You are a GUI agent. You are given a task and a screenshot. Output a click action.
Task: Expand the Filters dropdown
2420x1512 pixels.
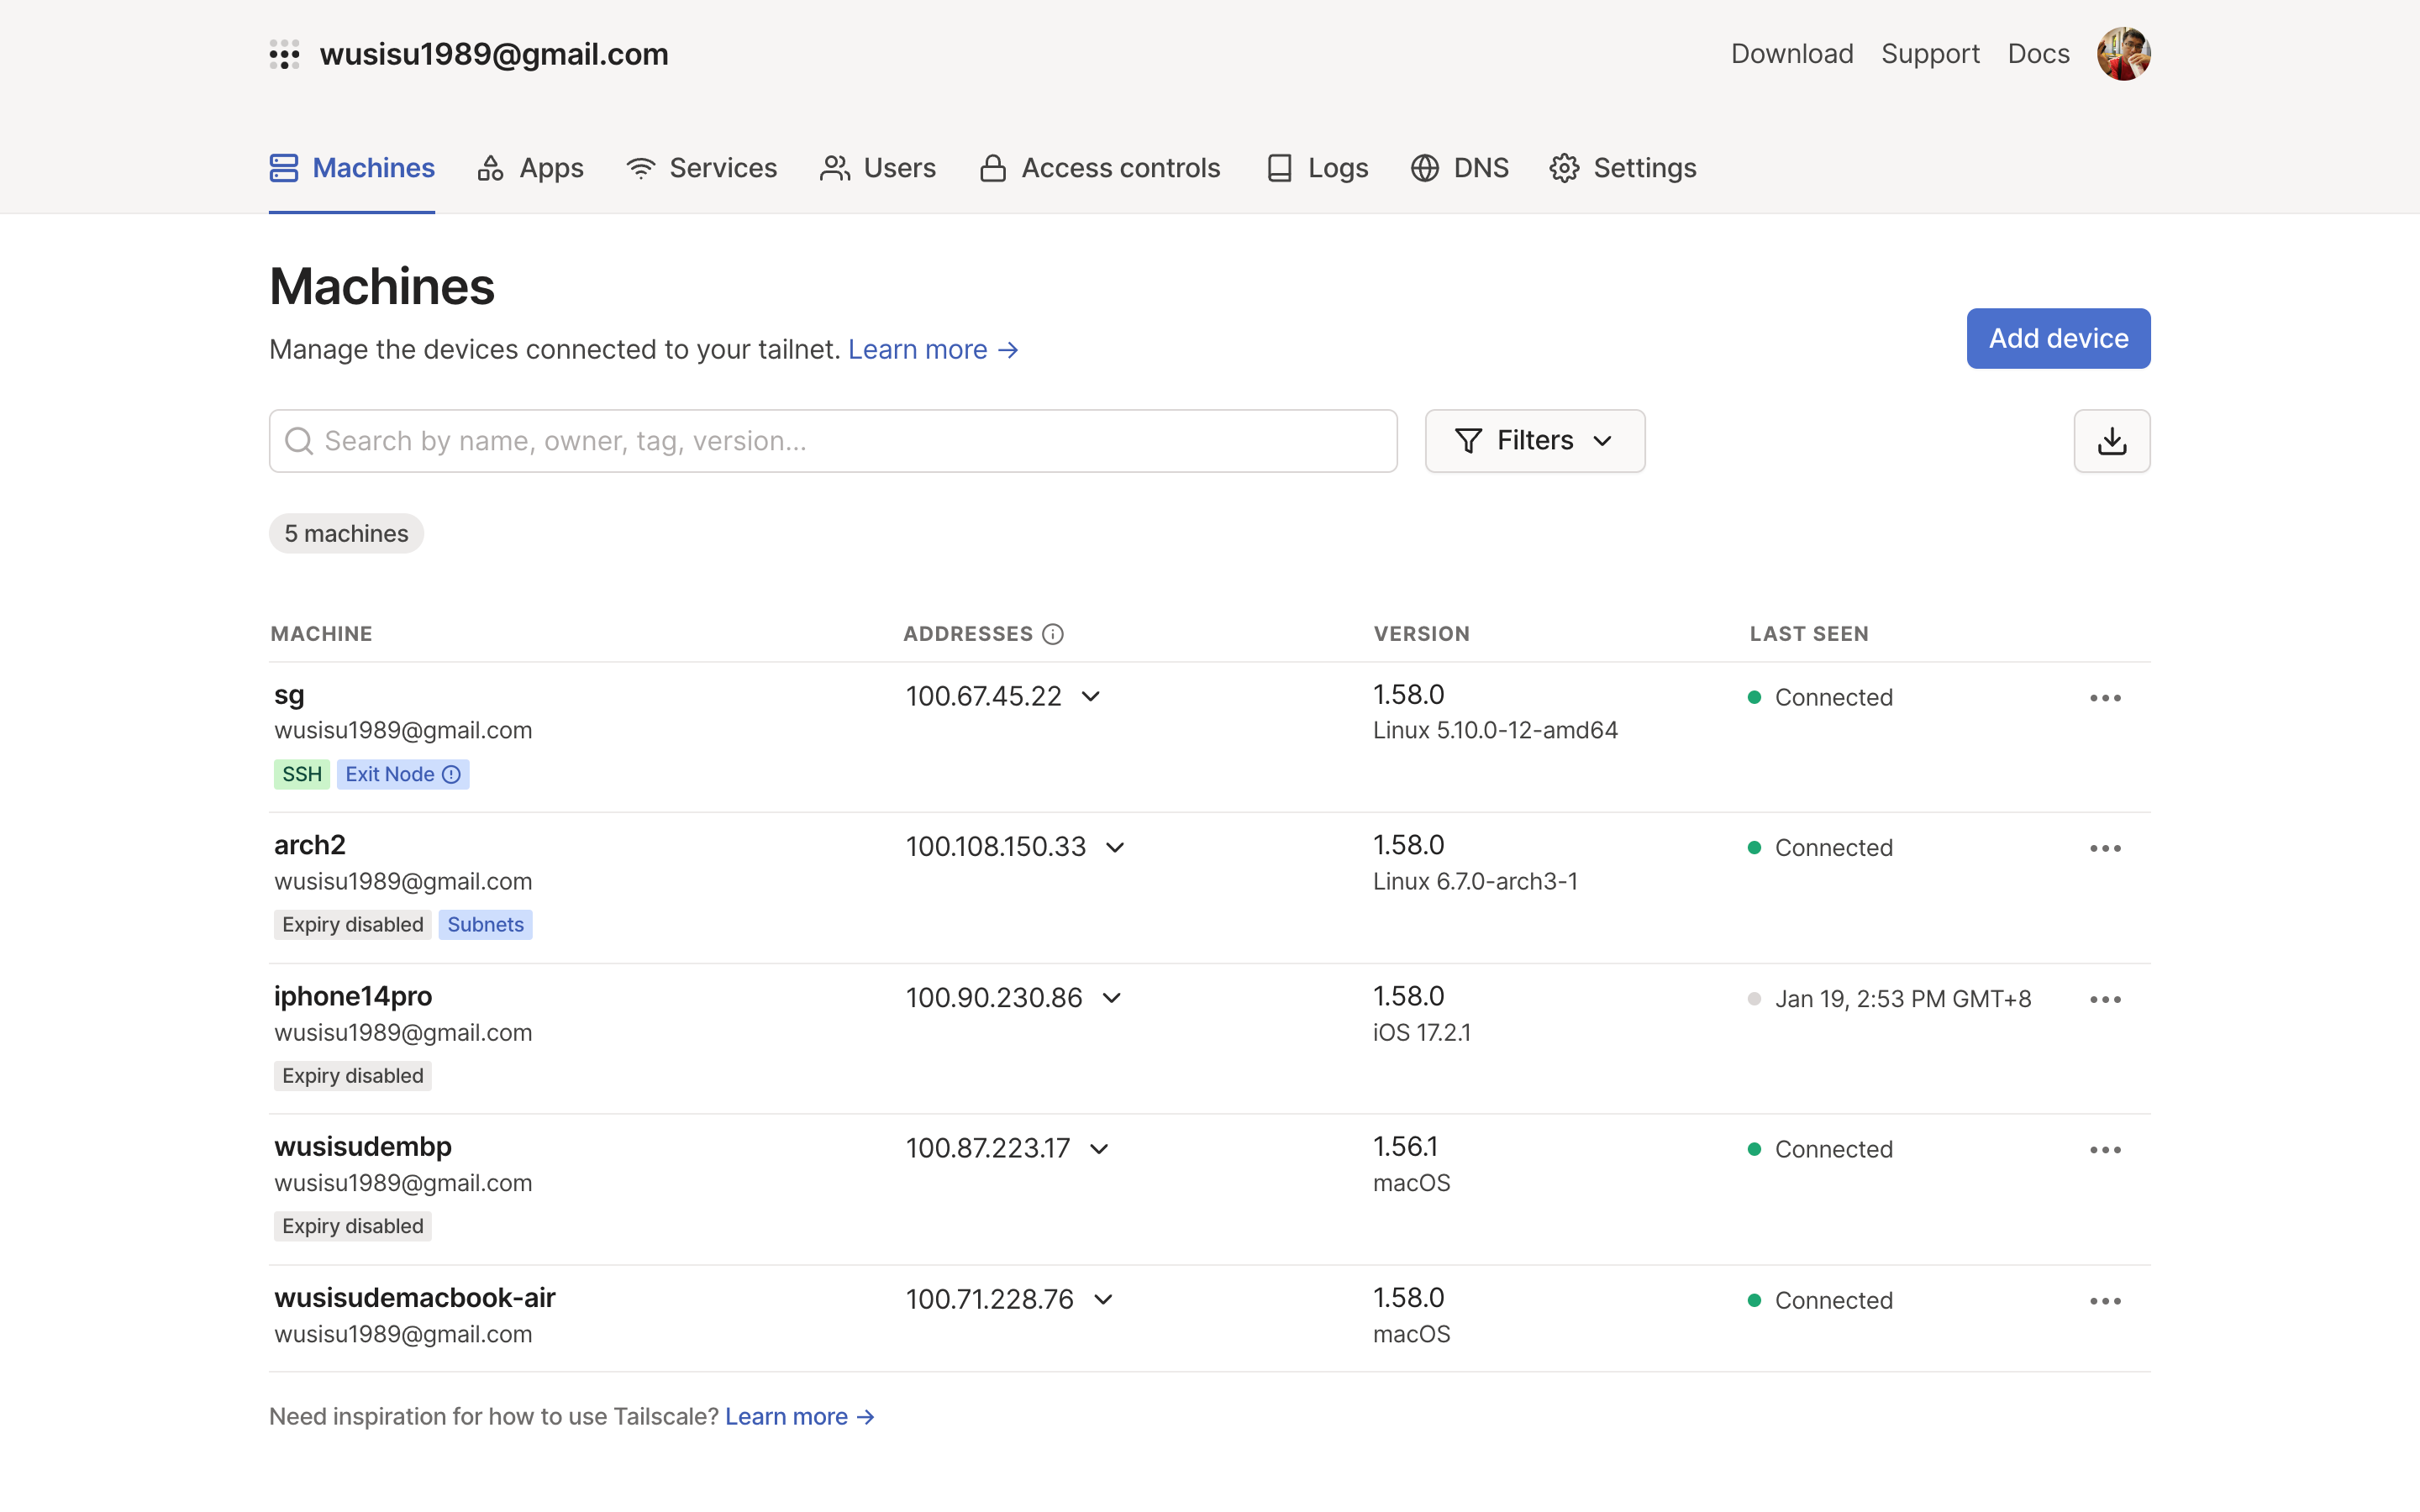[1534, 441]
